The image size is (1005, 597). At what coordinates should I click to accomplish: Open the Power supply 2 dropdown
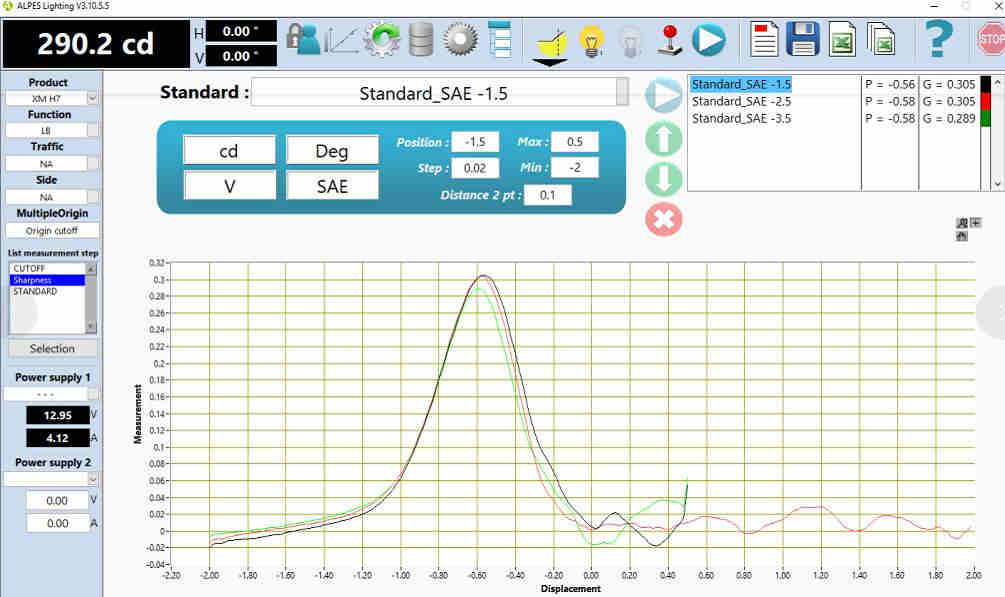pyautogui.click(x=92, y=478)
